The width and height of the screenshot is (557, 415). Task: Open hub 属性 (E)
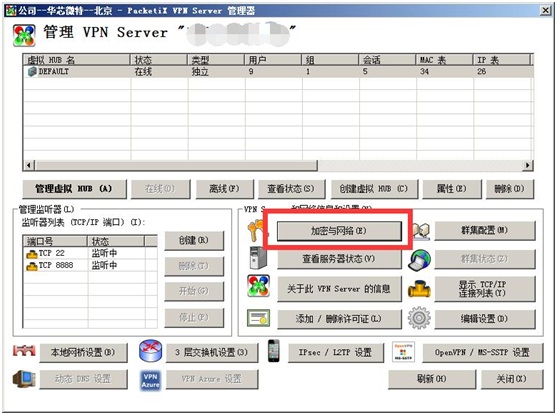452,189
